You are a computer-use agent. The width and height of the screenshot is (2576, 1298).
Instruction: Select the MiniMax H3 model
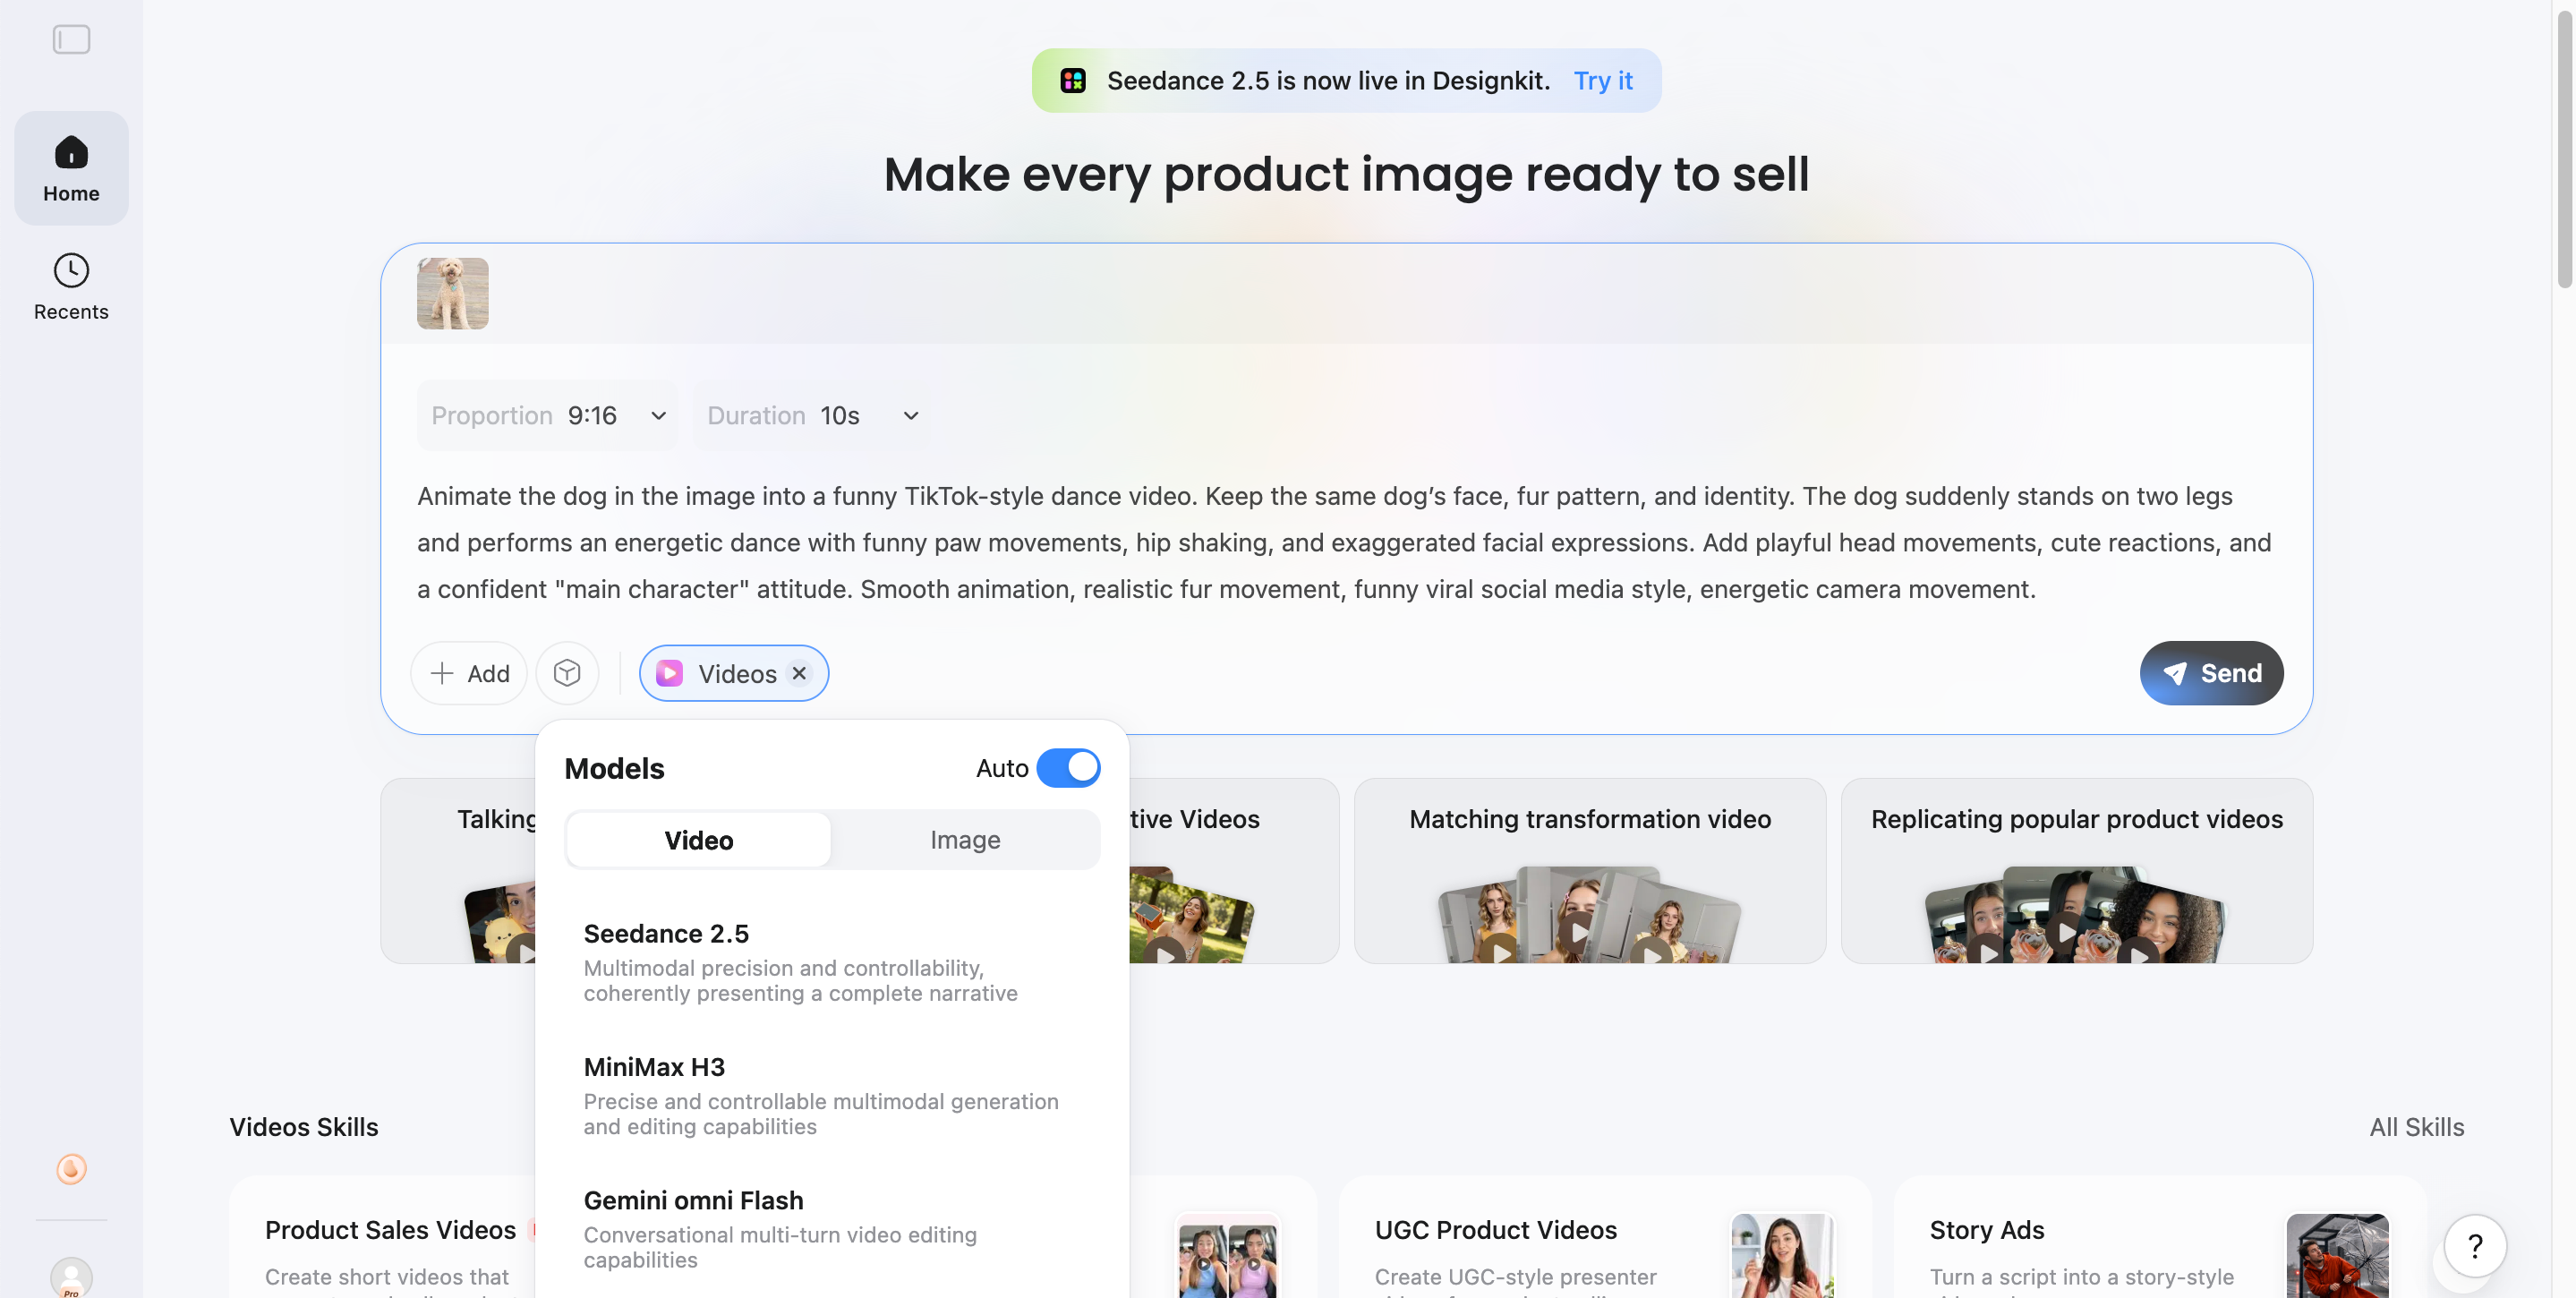coord(832,1095)
